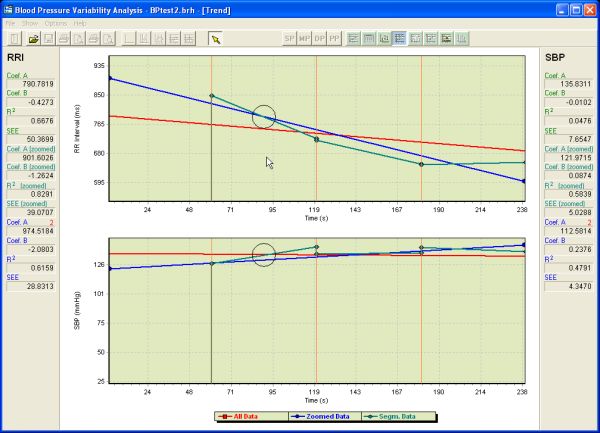Toggle the SP signal button
Image resolution: width=600 pixels, height=433 pixels.
tap(290, 39)
